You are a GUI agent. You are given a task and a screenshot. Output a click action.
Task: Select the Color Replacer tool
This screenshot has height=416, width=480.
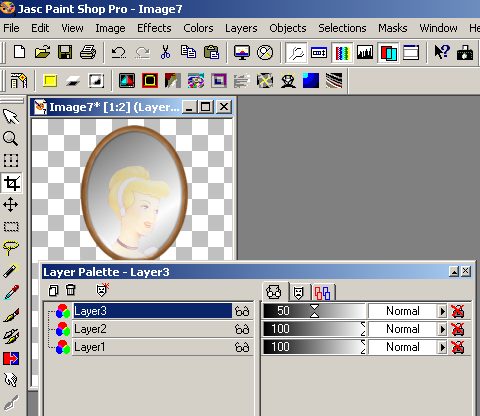11,359
